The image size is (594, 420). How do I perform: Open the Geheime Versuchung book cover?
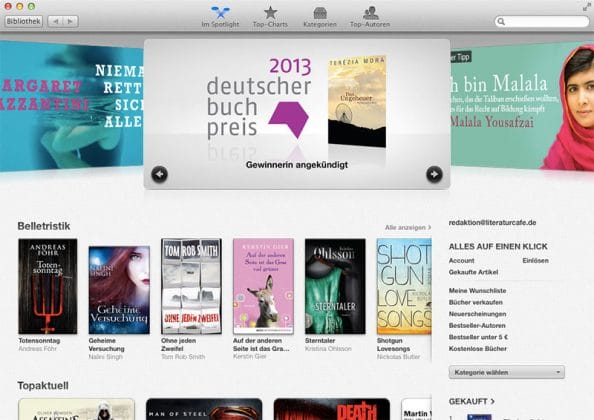[x=119, y=290]
